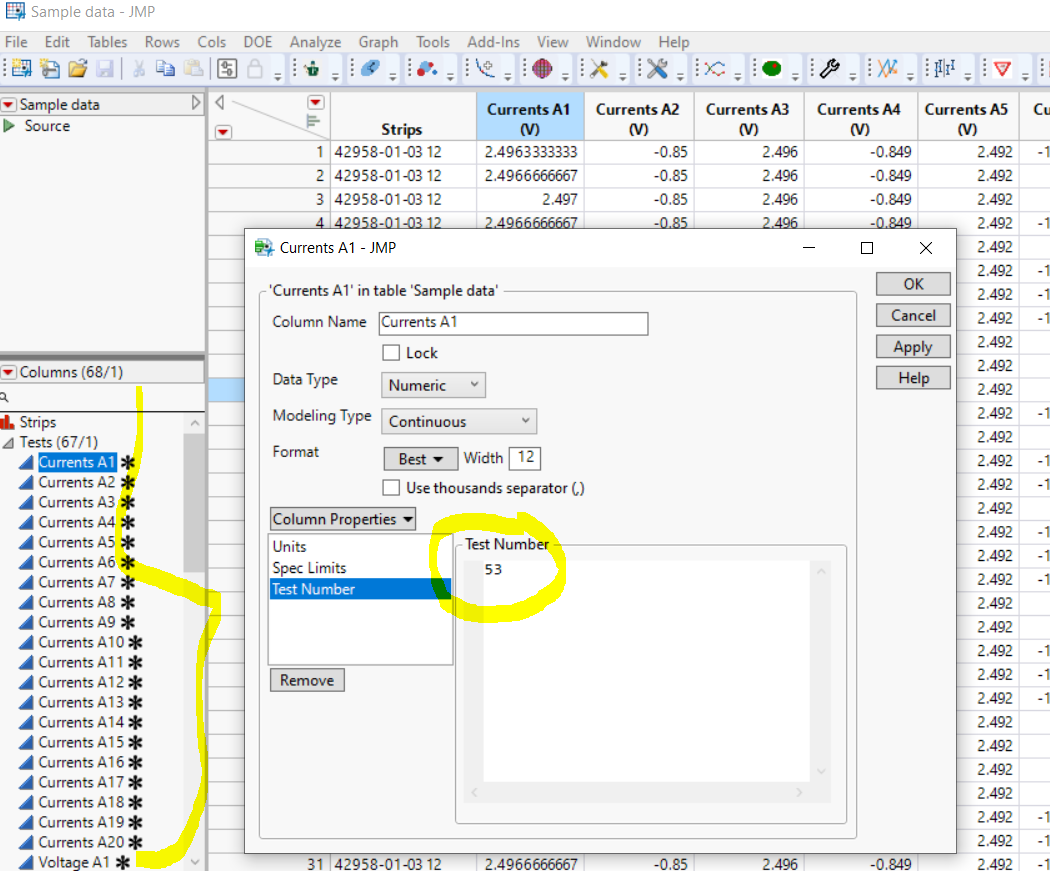The height and width of the screenshot is (871, 1050).
Task: Open the DOE menu
Action: pyautogui.click(x=258, y=42)
